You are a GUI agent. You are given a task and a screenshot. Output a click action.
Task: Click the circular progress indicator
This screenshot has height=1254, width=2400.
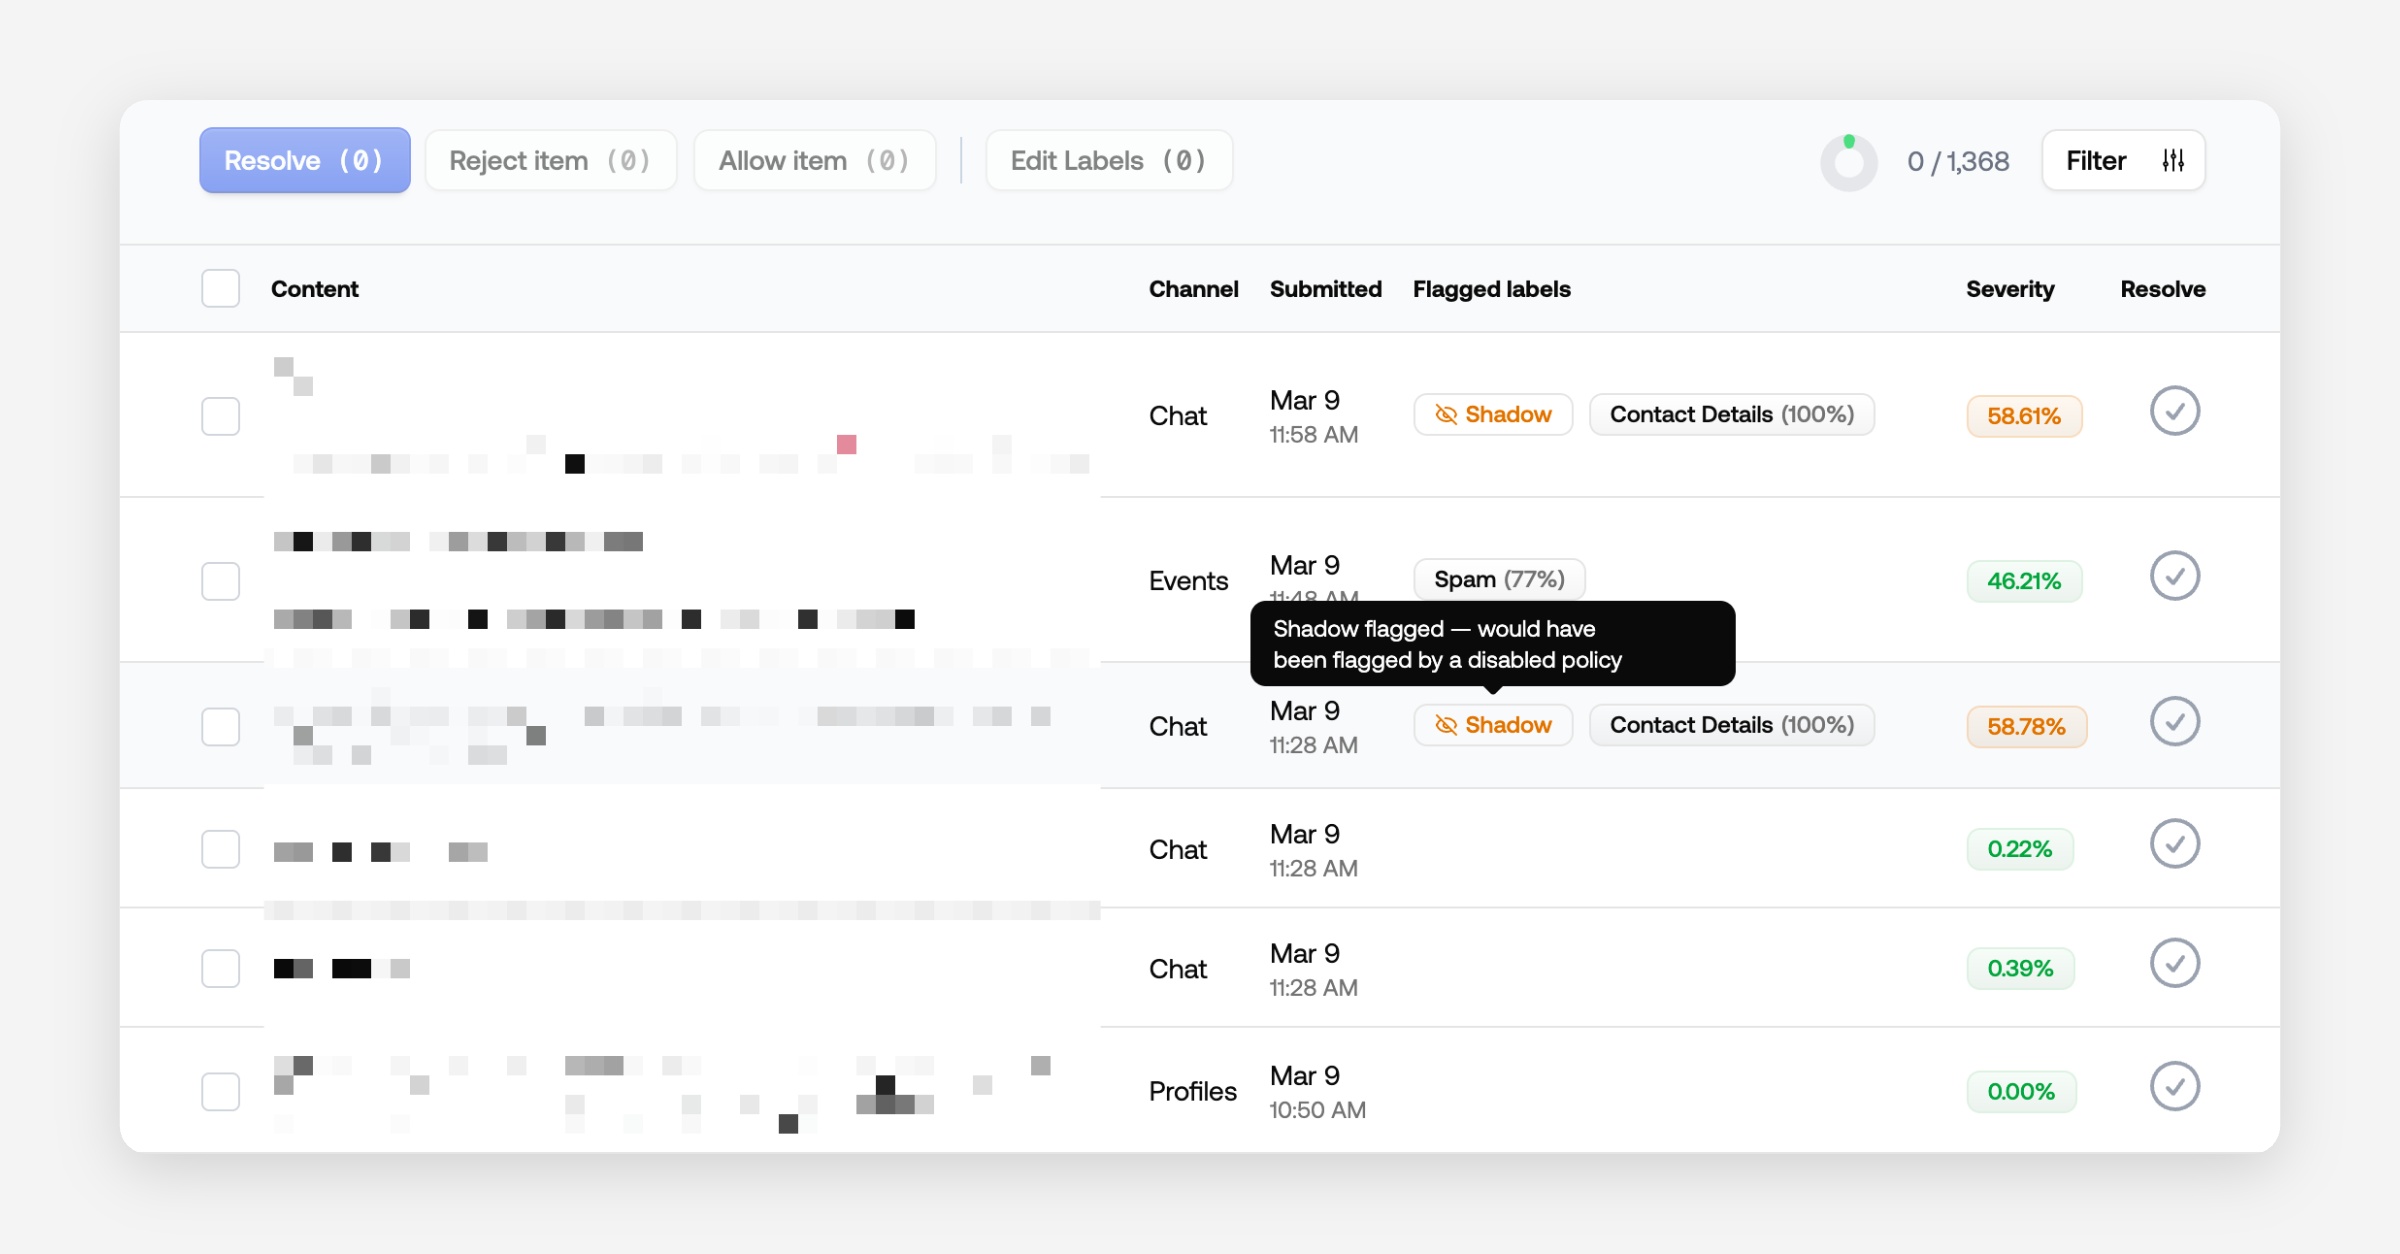tap(1848, 162)
